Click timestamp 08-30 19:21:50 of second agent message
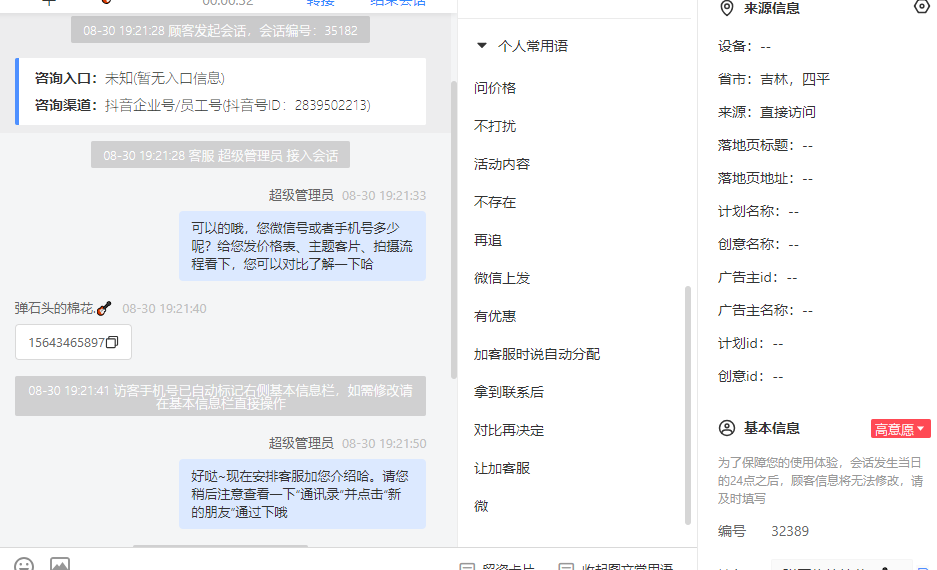The image size is (937, 570). (384, 443)
